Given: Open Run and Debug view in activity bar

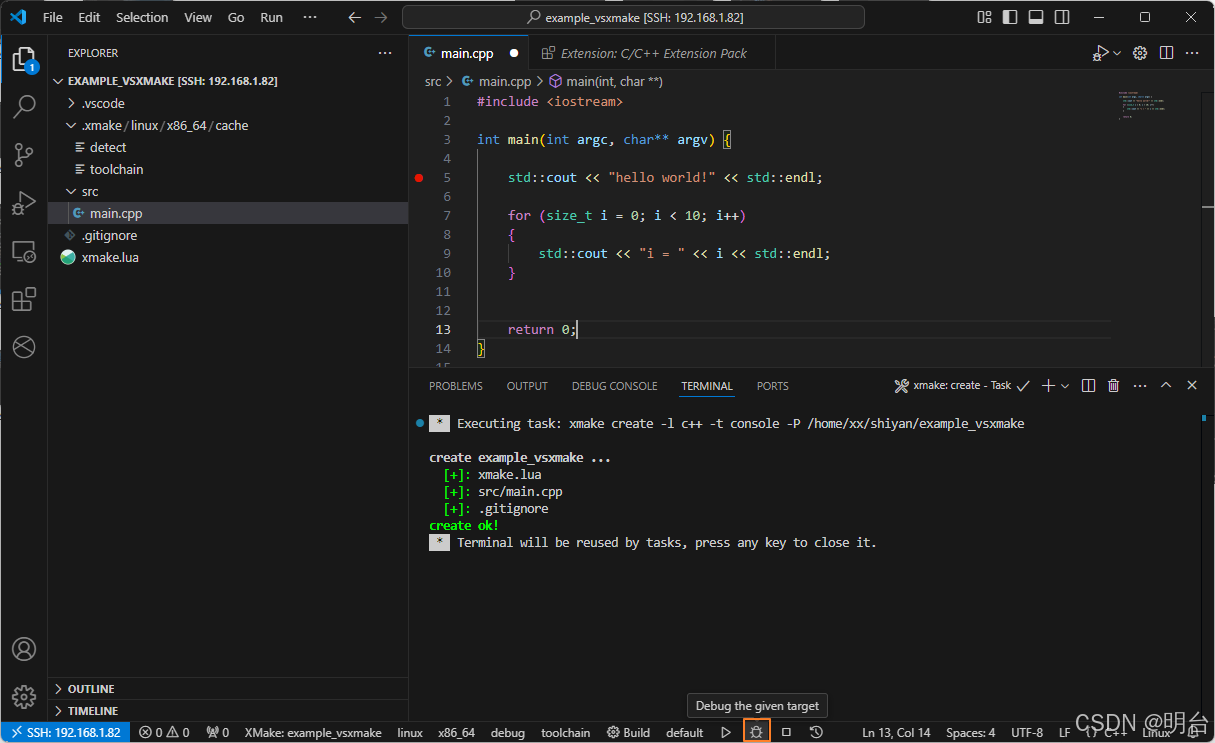Looking at the screenshot, I should click(24, 203).
